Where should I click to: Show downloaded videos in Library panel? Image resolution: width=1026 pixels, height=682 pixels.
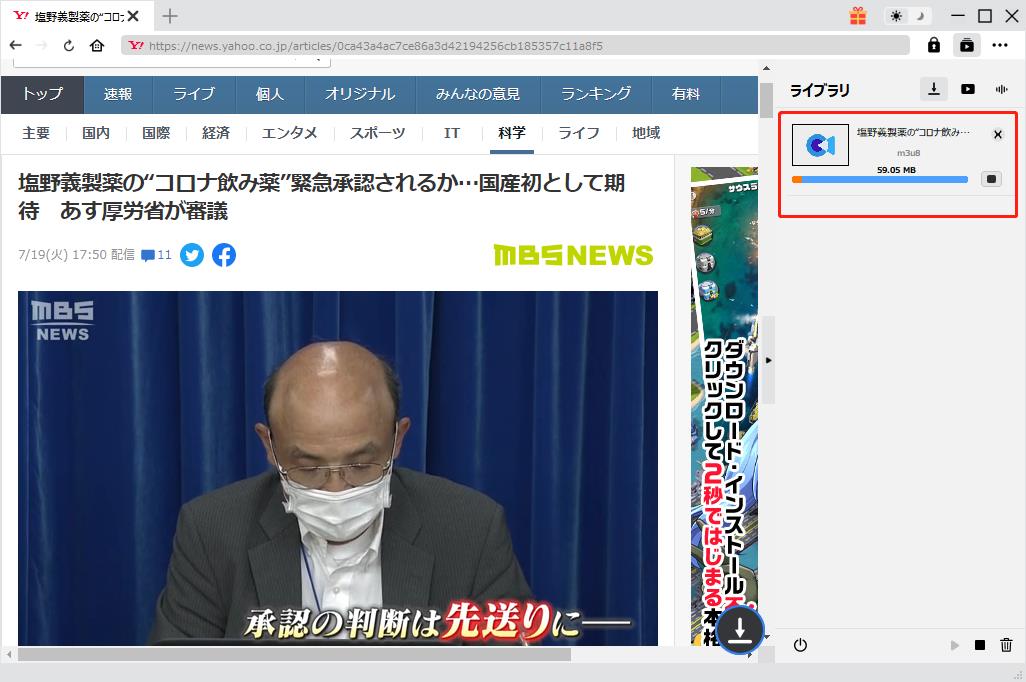coord(968,89)
